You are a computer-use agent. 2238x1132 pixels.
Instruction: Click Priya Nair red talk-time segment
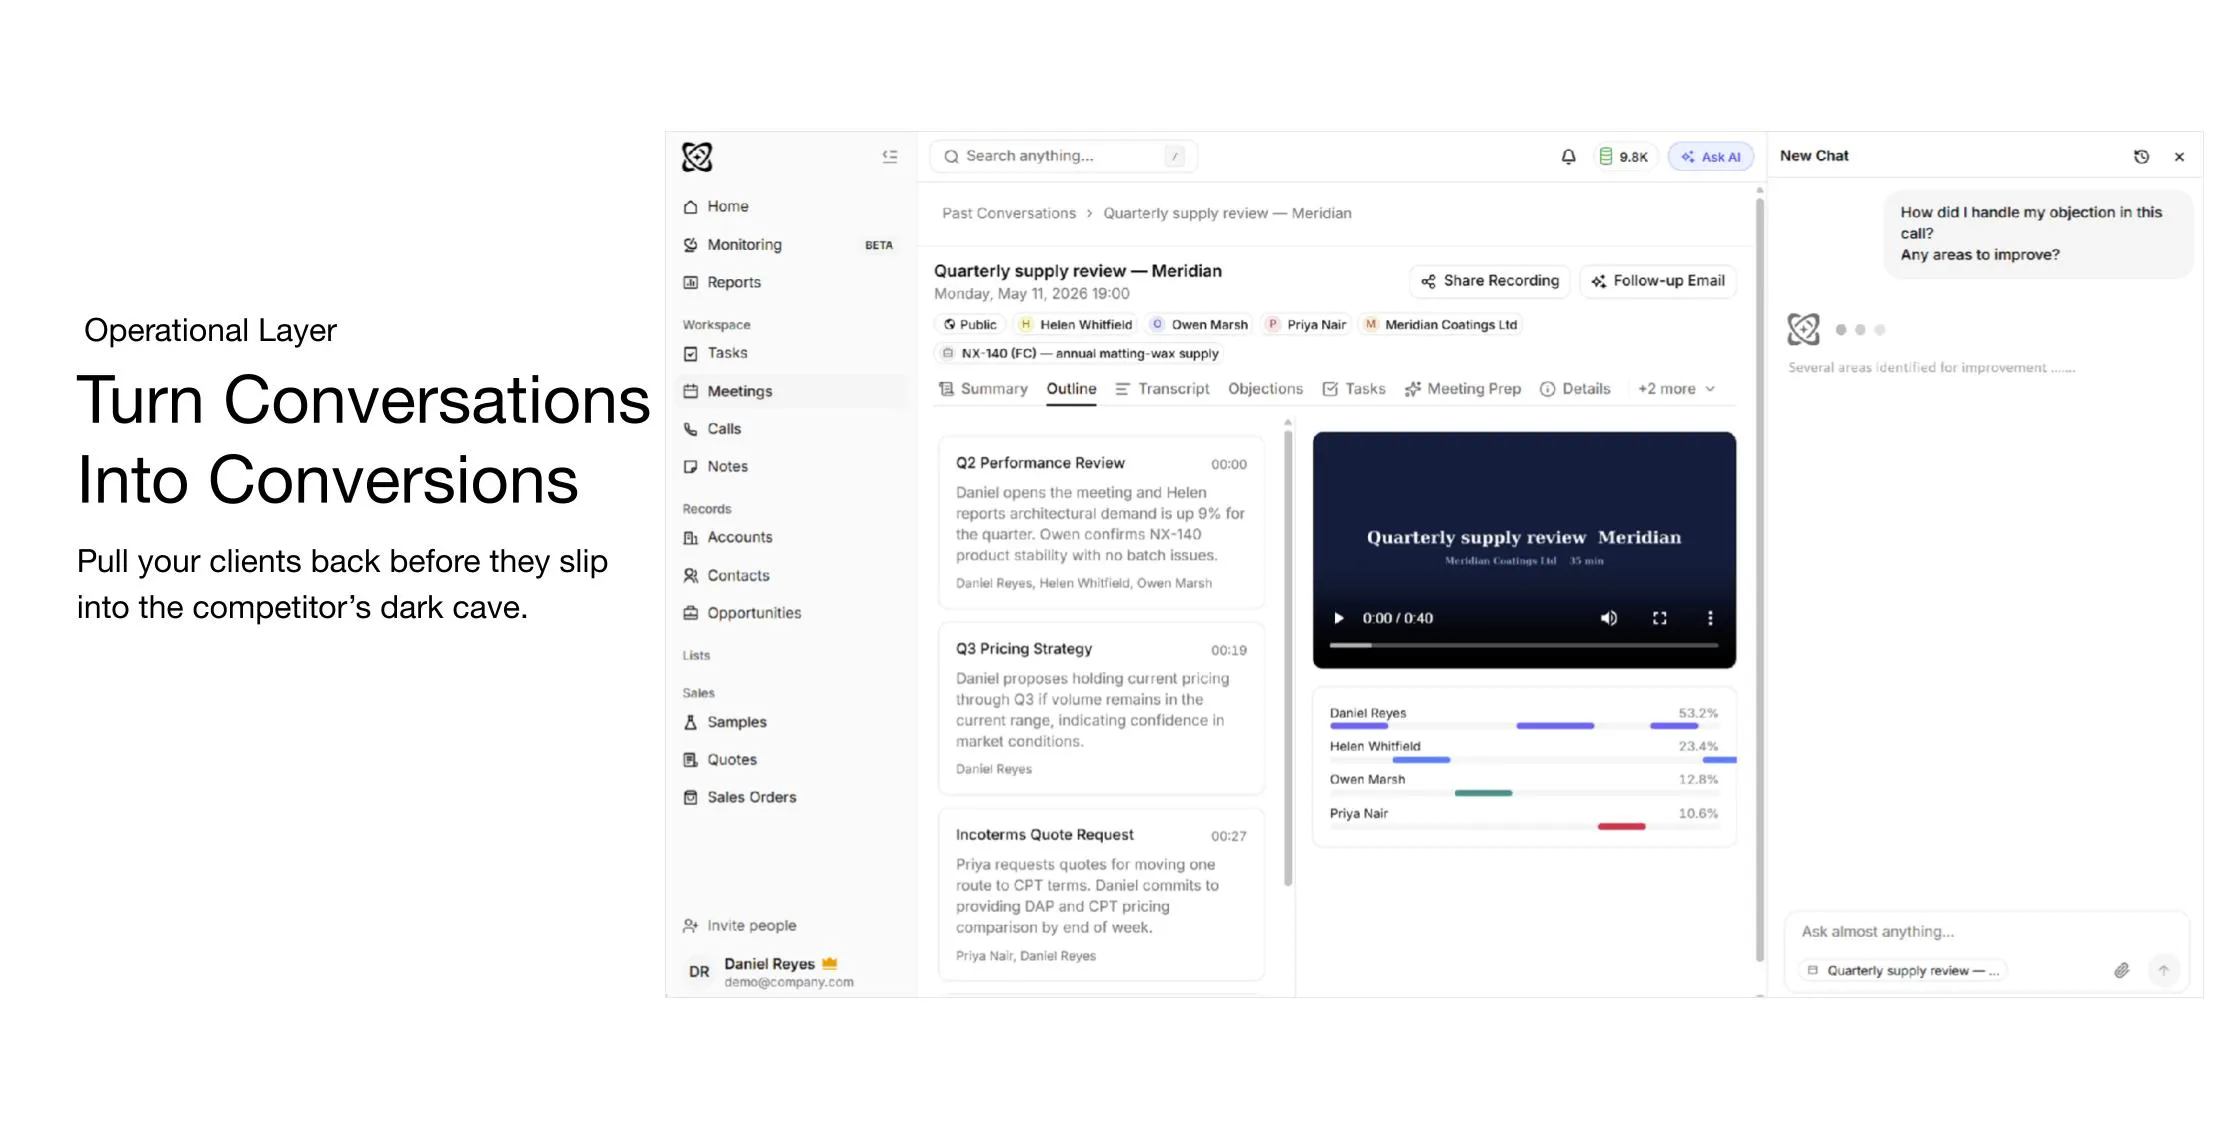1621,827
